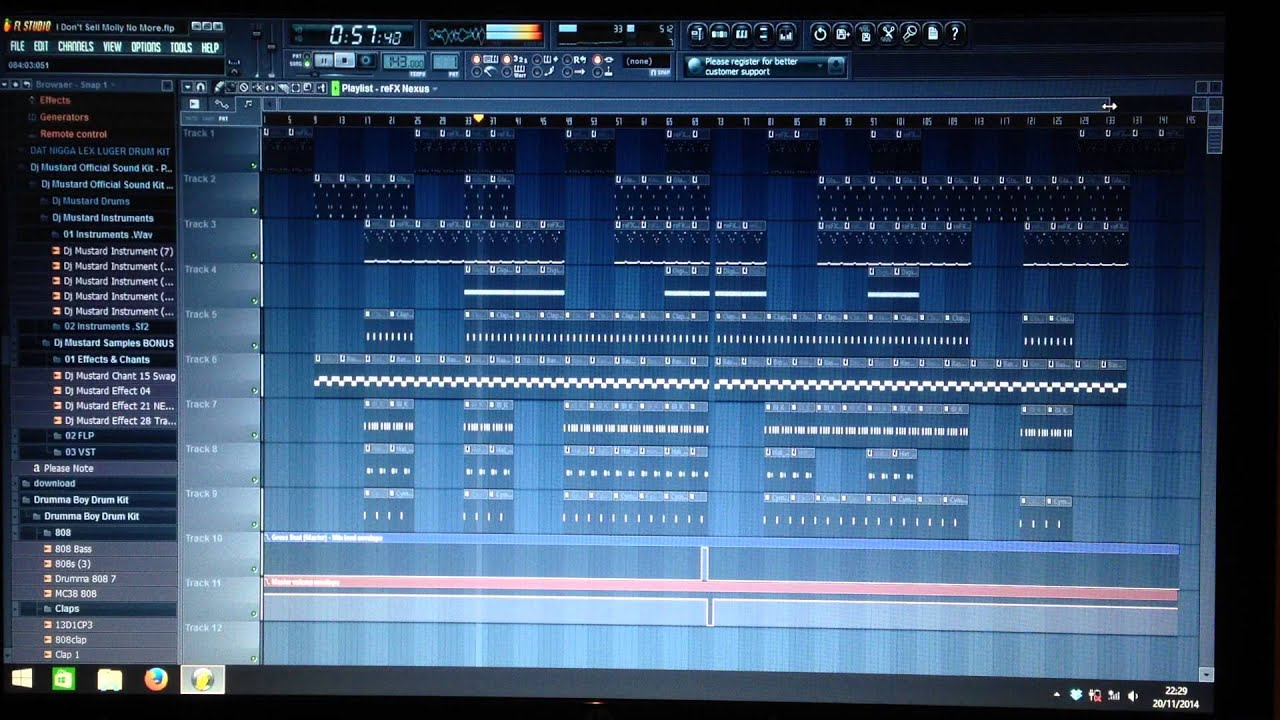The image size is (1280, 720).
Task: Select the Draw pencil tool in playlist toolbar
Action: pos(219,87)
